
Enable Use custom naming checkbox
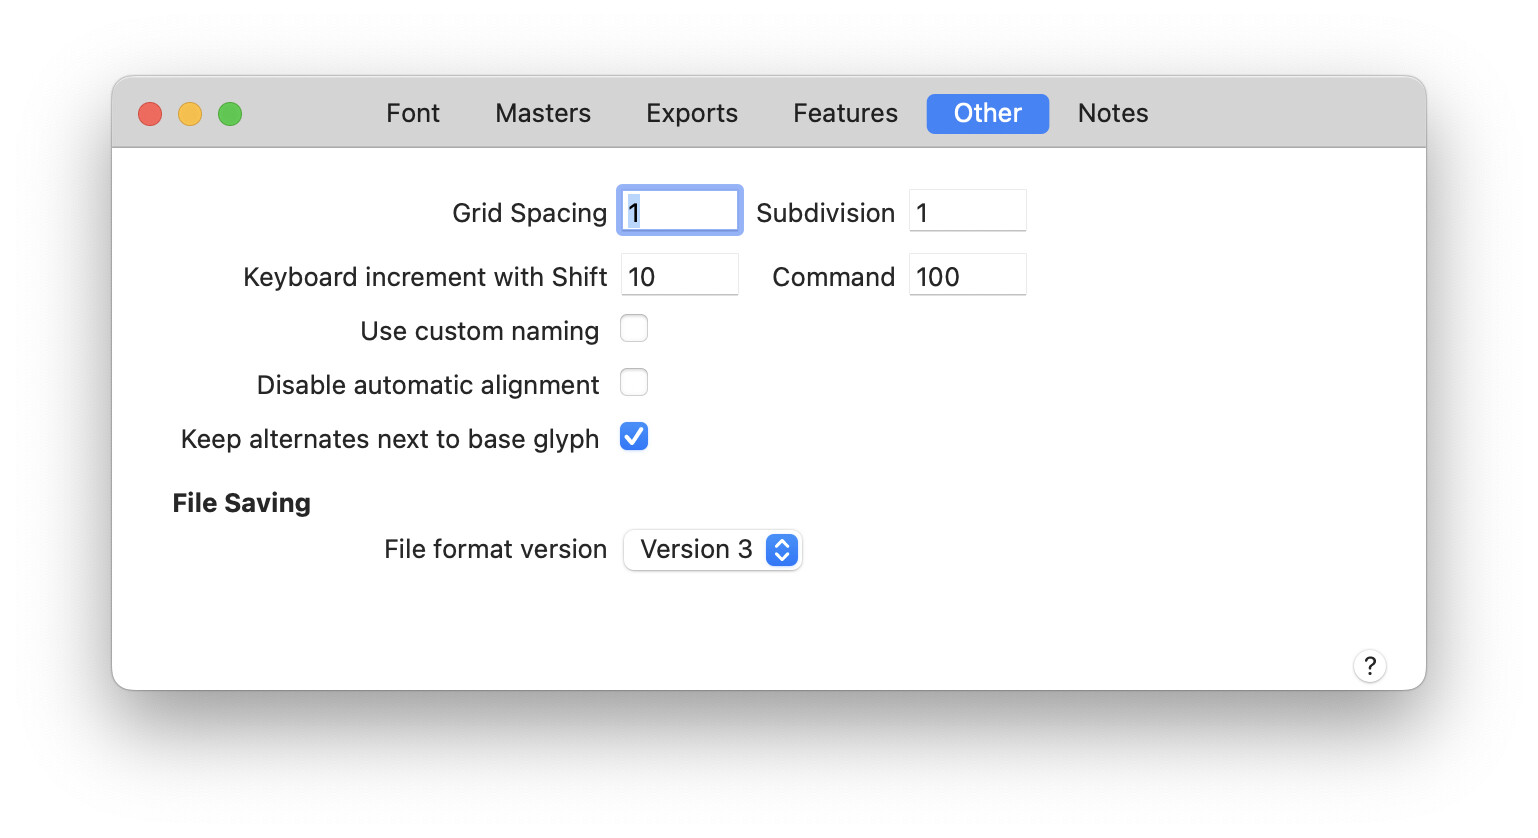(x=634, y=329)
